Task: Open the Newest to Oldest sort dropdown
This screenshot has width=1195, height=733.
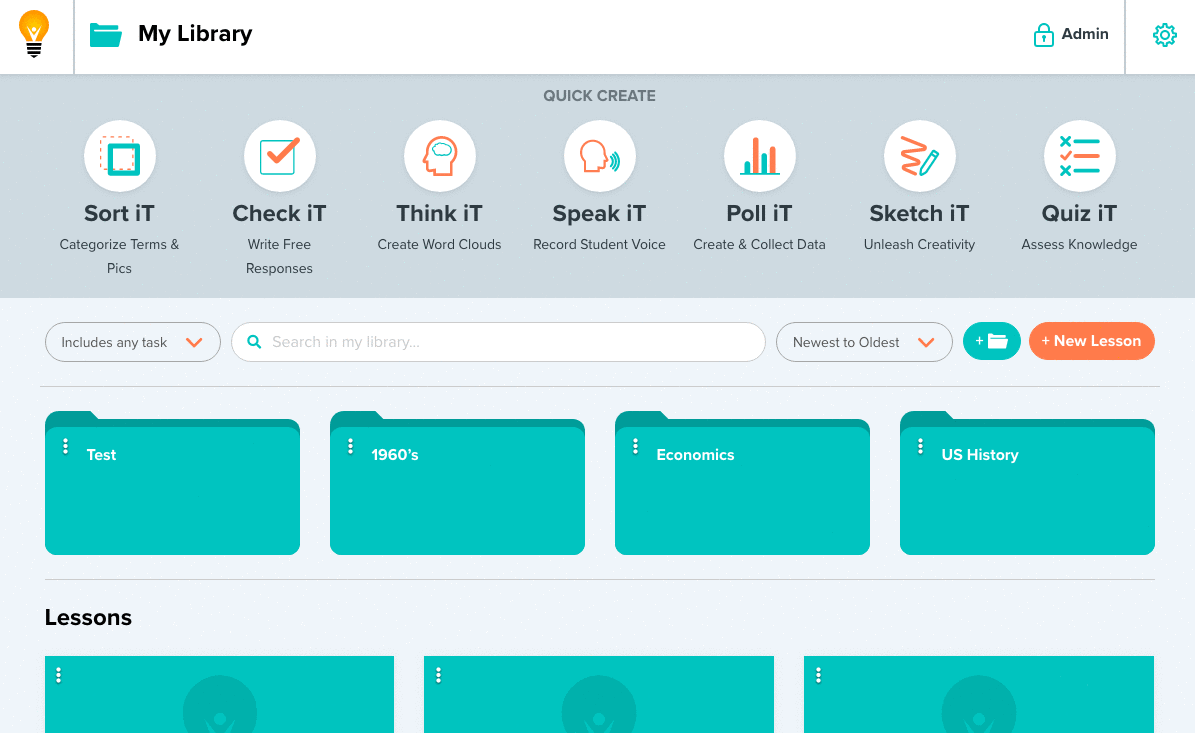Action: click(864, 342)
